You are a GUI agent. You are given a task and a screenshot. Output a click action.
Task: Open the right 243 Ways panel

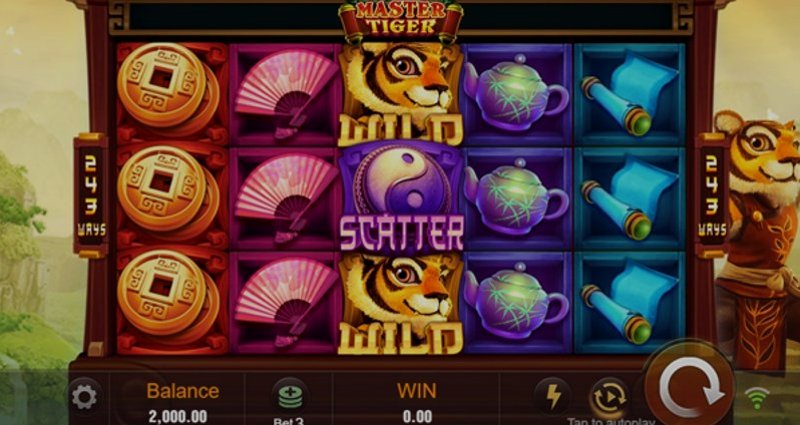713,195
